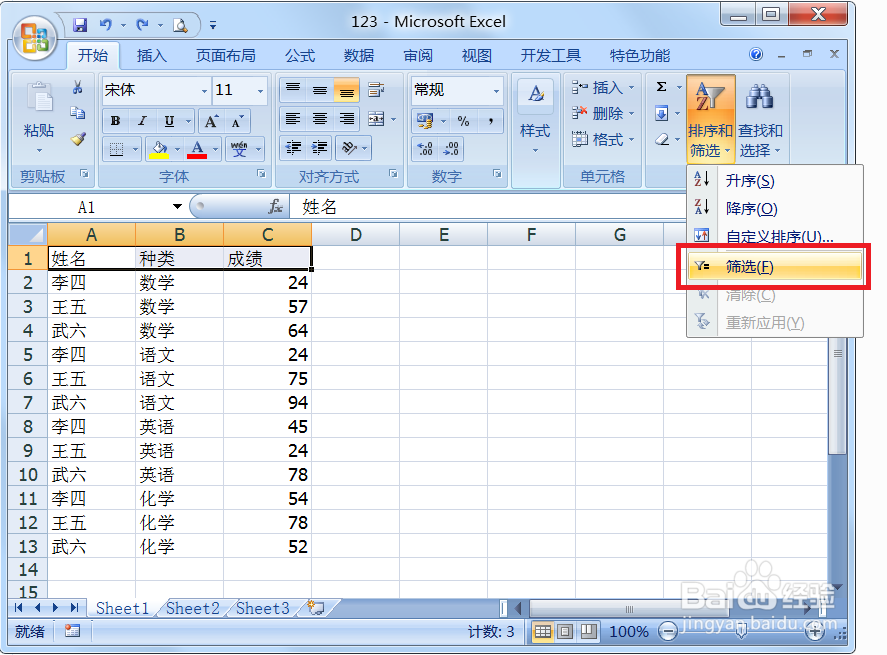The height and width of the screenshot is (655, 887).
Task: Apply red font color
Action: (197, 149)
